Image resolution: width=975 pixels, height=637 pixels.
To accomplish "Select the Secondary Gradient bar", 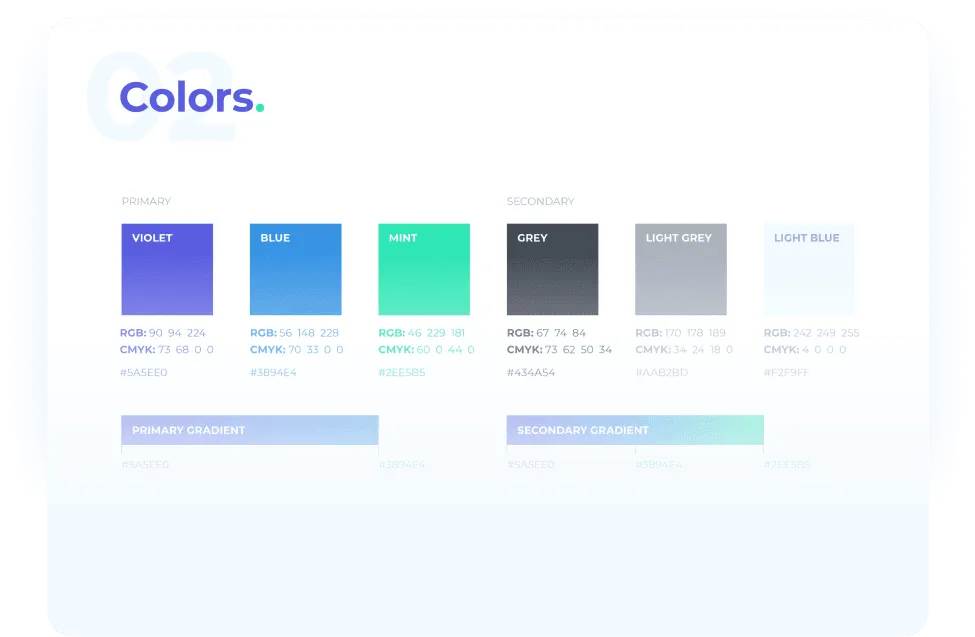I will pos(635,430).
